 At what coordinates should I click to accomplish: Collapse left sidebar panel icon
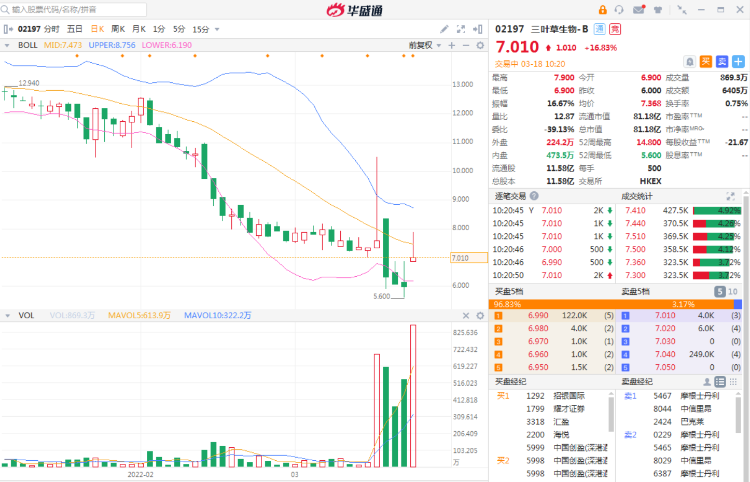coord(8,29)
